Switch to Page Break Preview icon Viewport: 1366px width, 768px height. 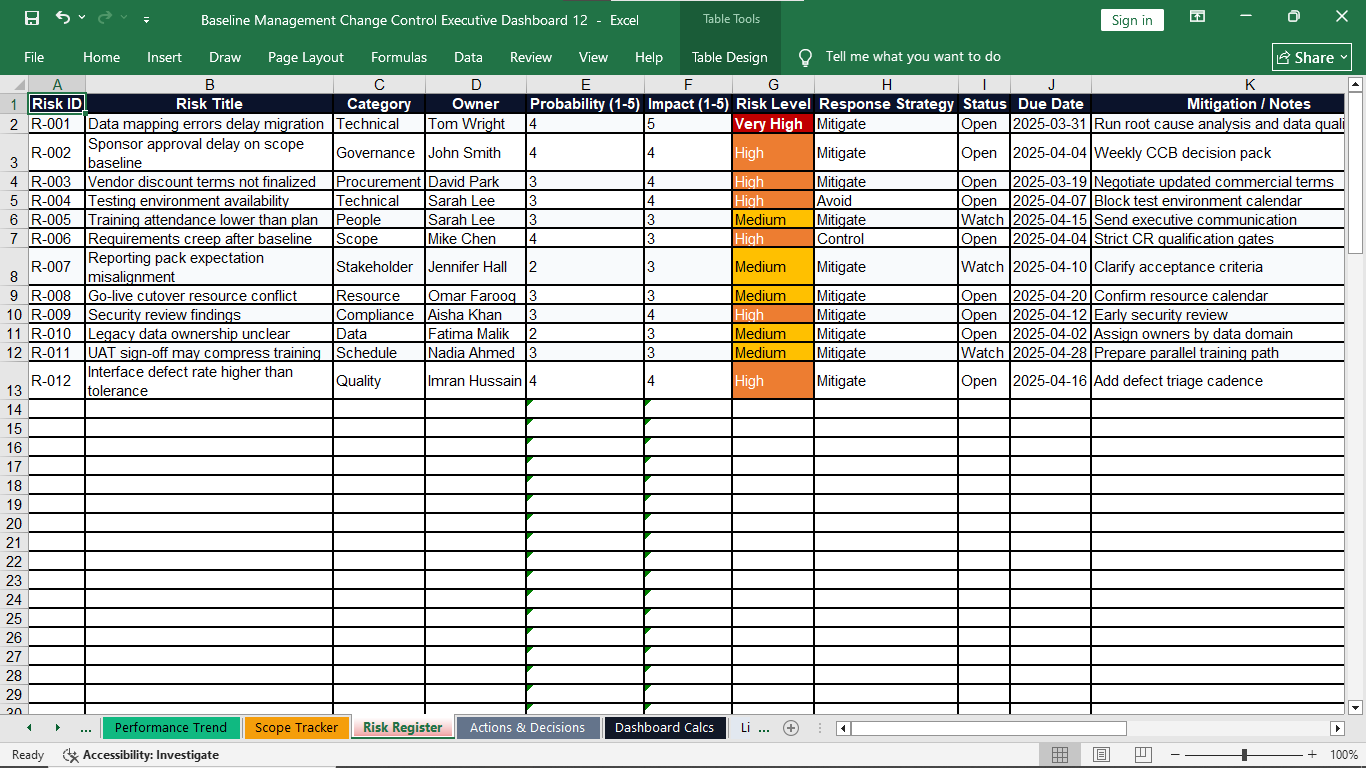(x=1142, y=755)
